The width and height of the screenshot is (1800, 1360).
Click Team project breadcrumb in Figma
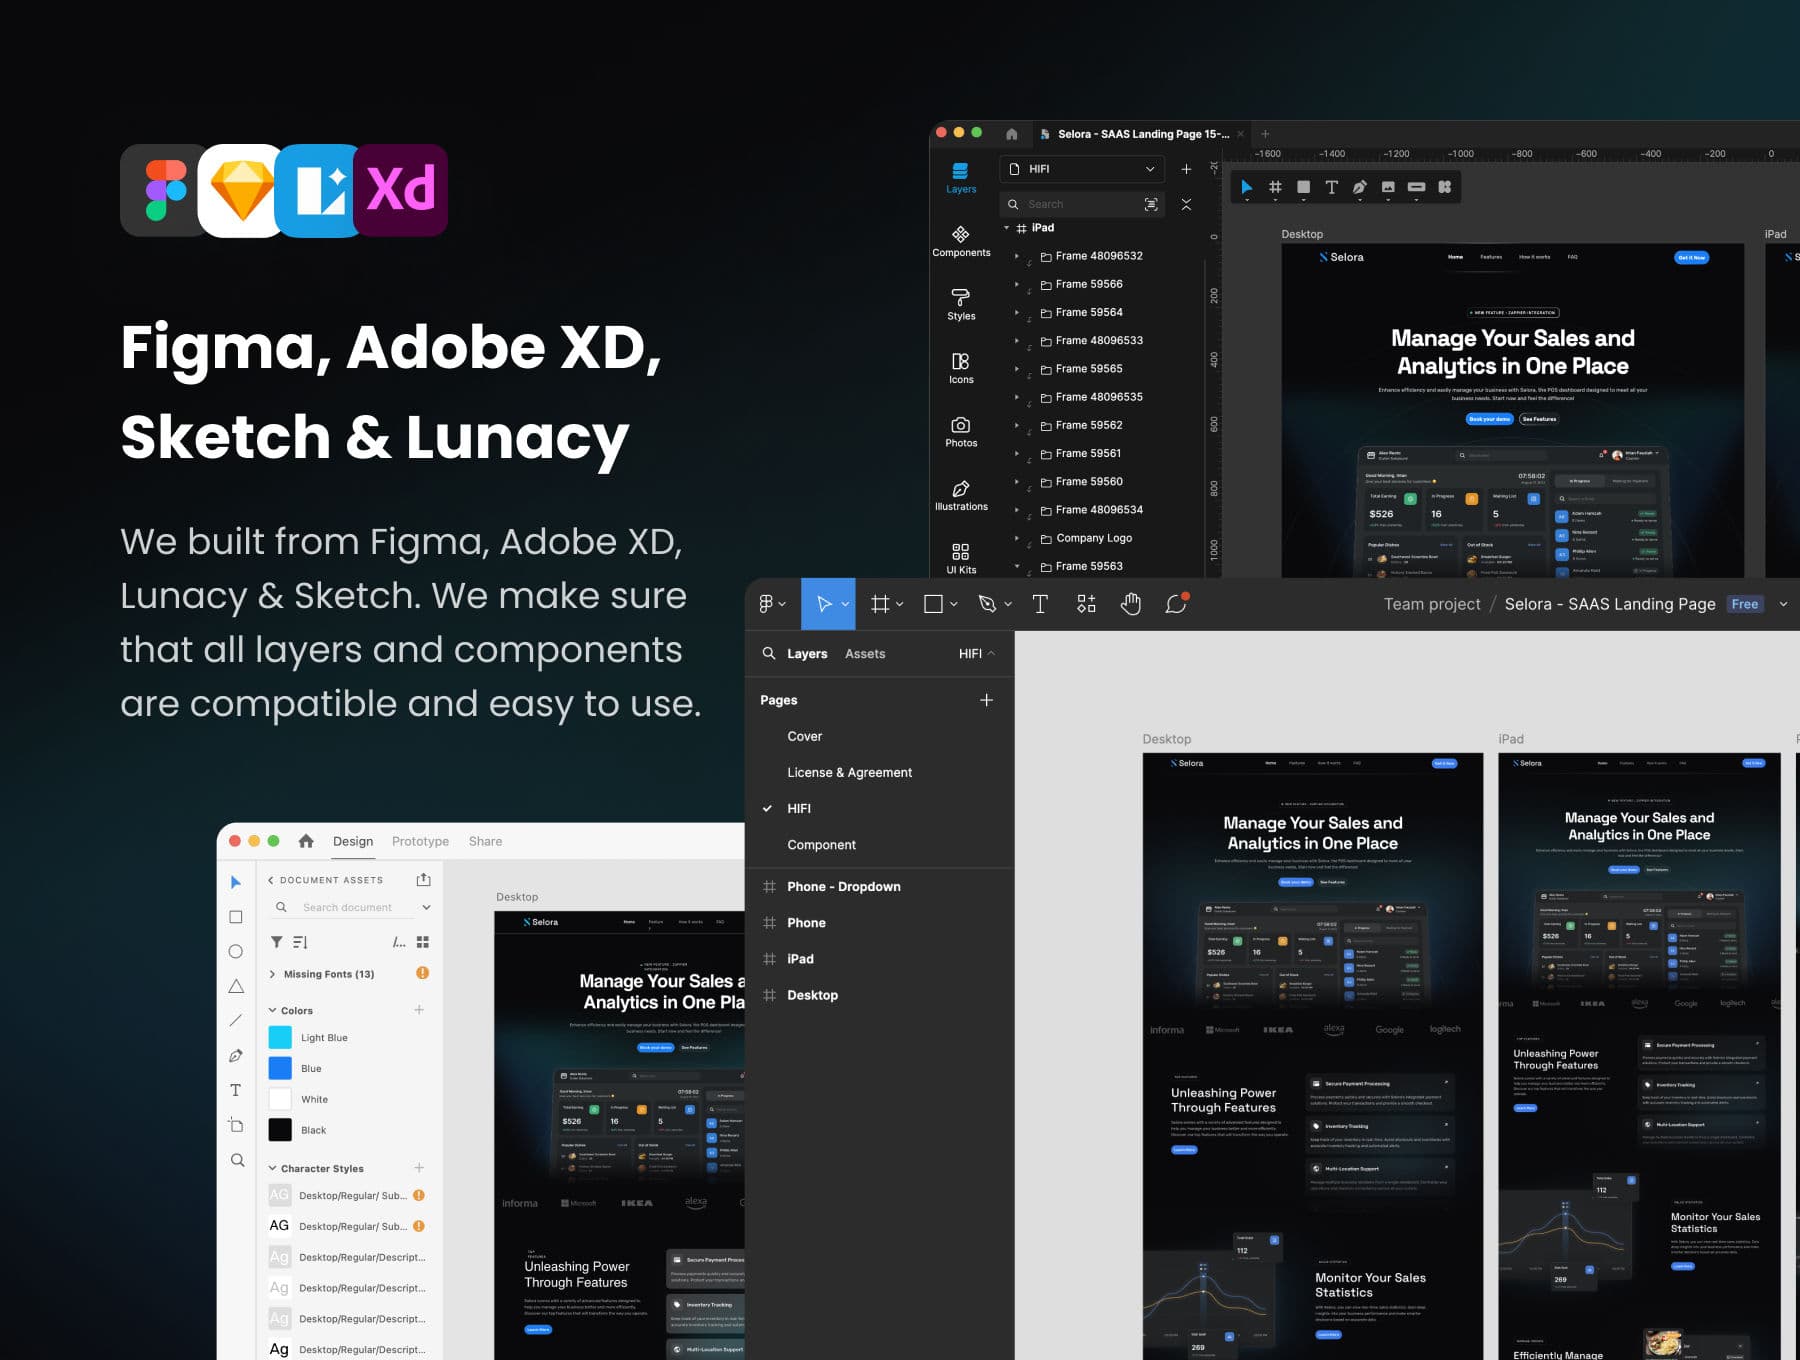(x=1432, y=604)
